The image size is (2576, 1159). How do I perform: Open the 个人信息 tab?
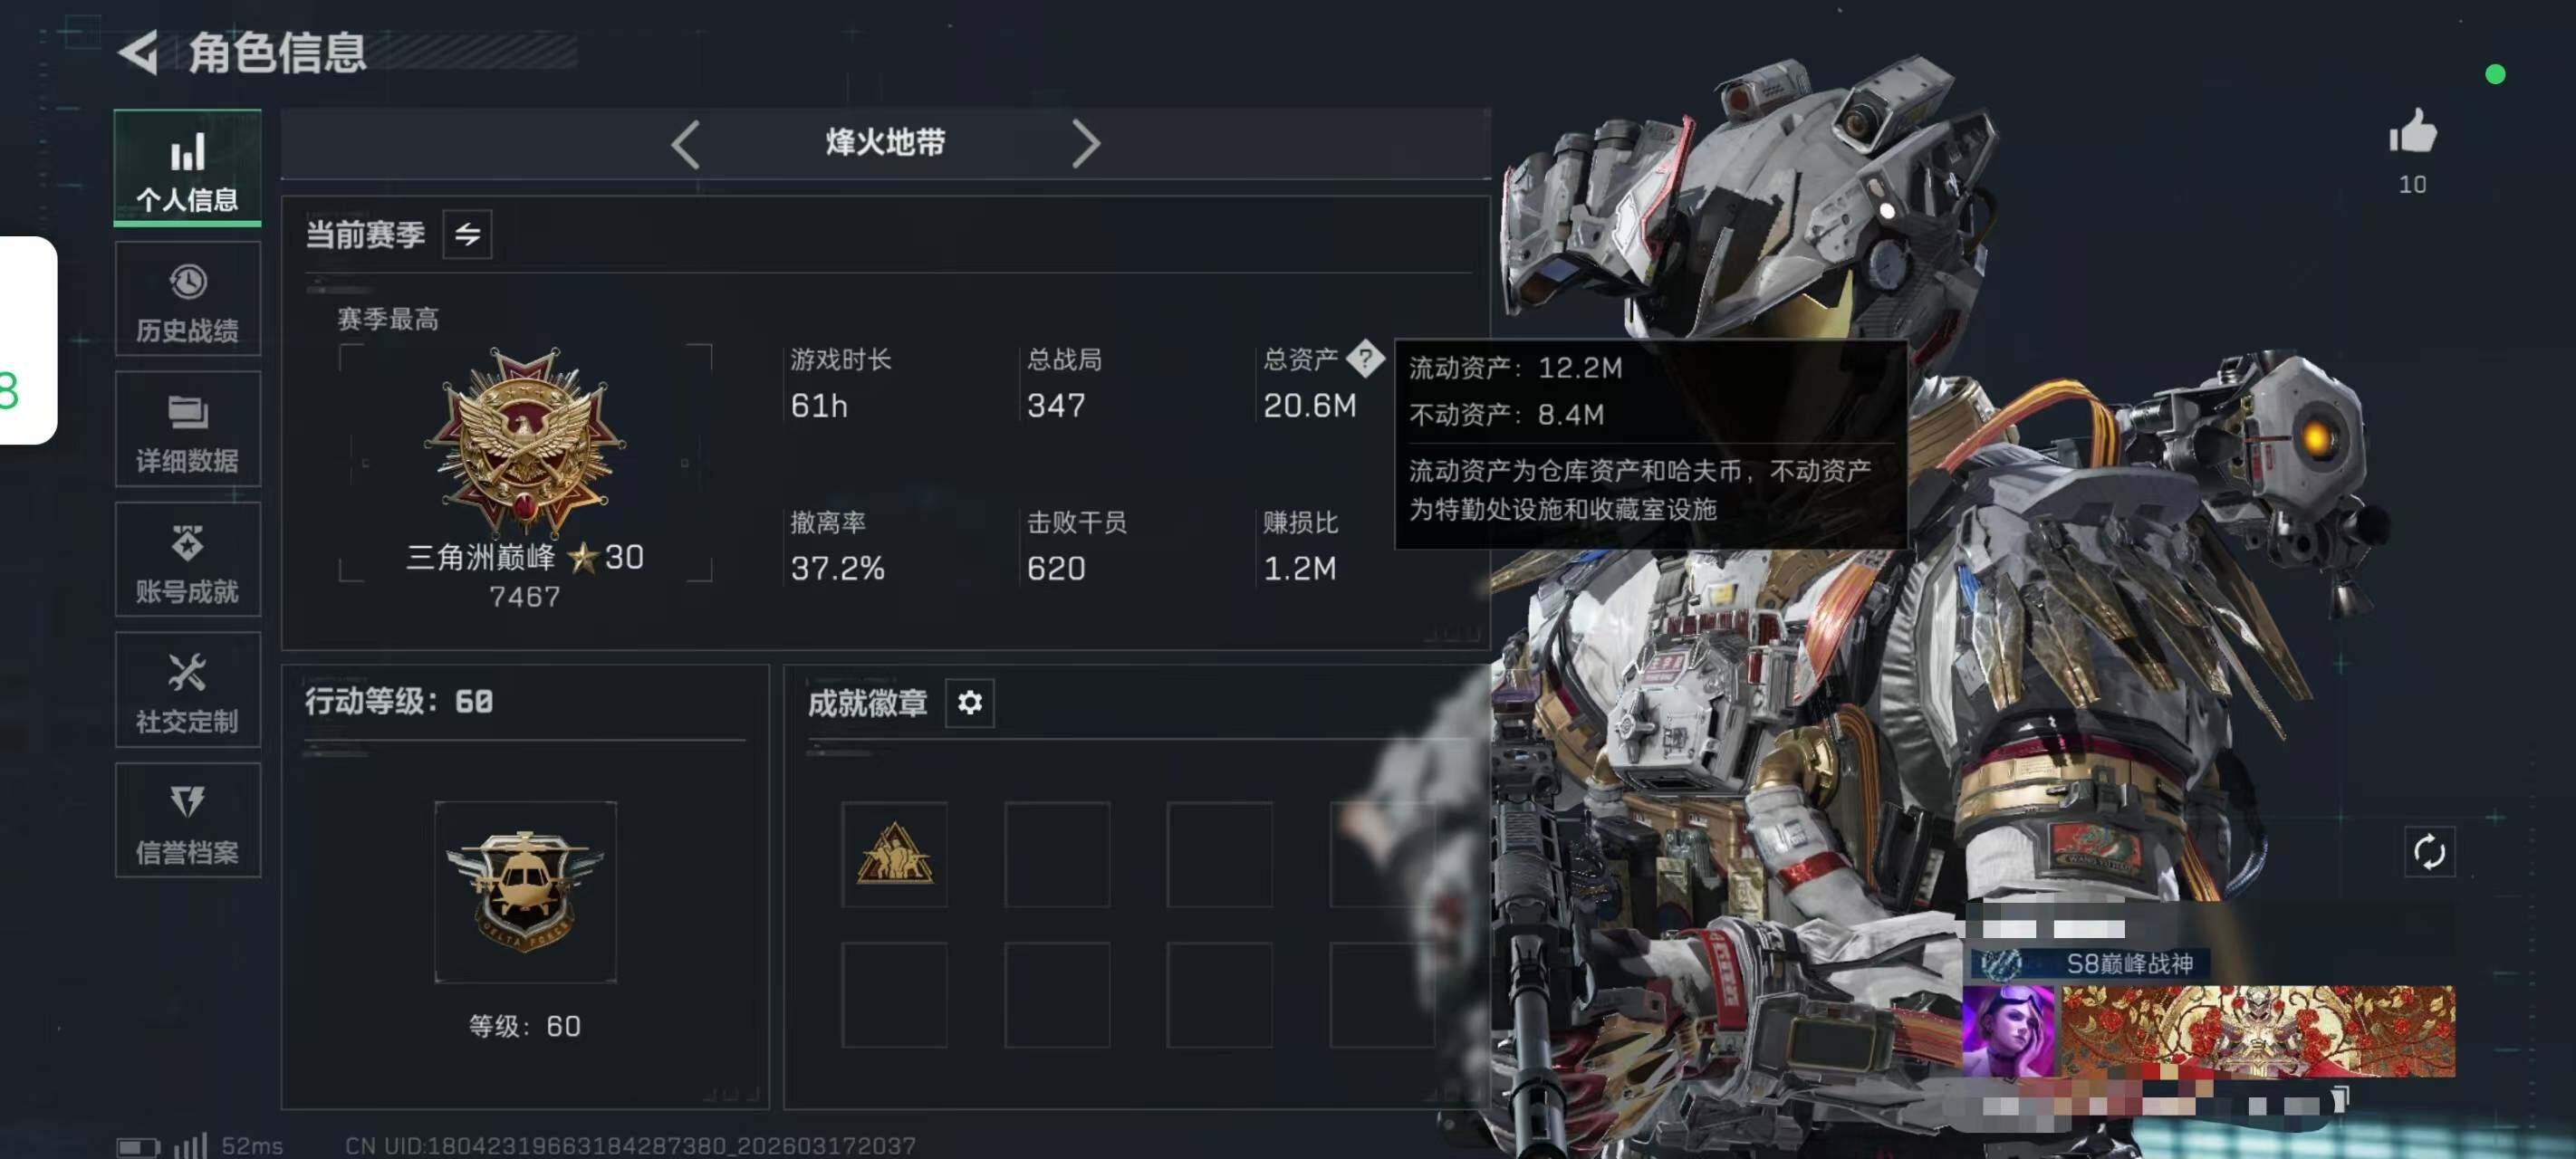click(187, 168)
